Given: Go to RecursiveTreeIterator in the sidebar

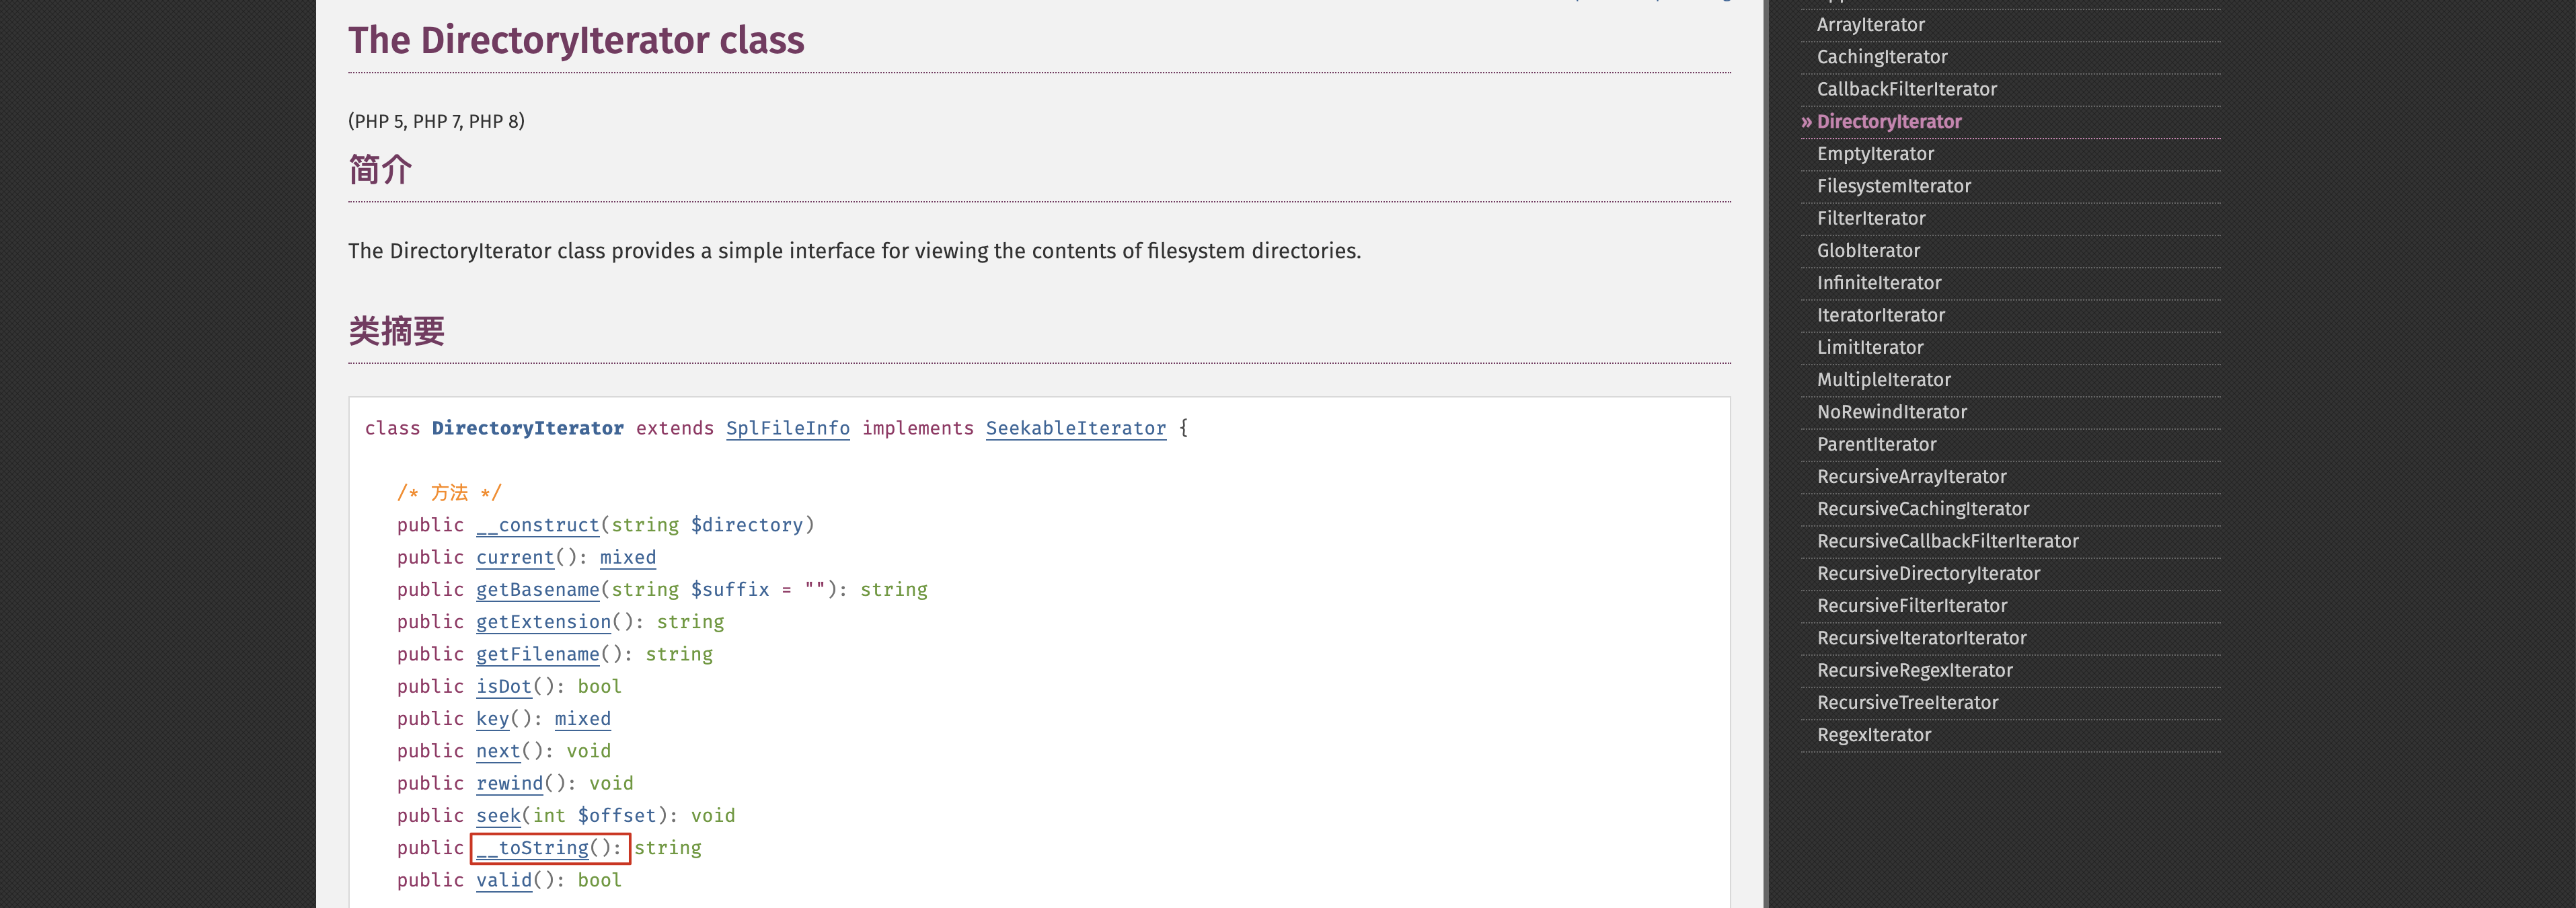Looking at the screenshot, I should (x=1907, y=703).
